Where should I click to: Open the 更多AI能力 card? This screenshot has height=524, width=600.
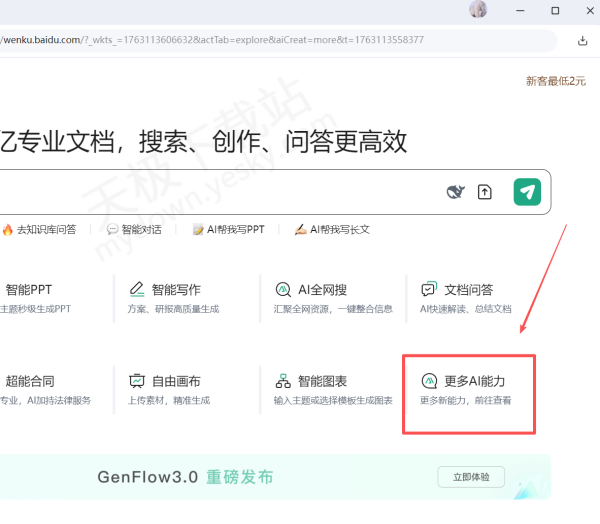pos(468,390)
